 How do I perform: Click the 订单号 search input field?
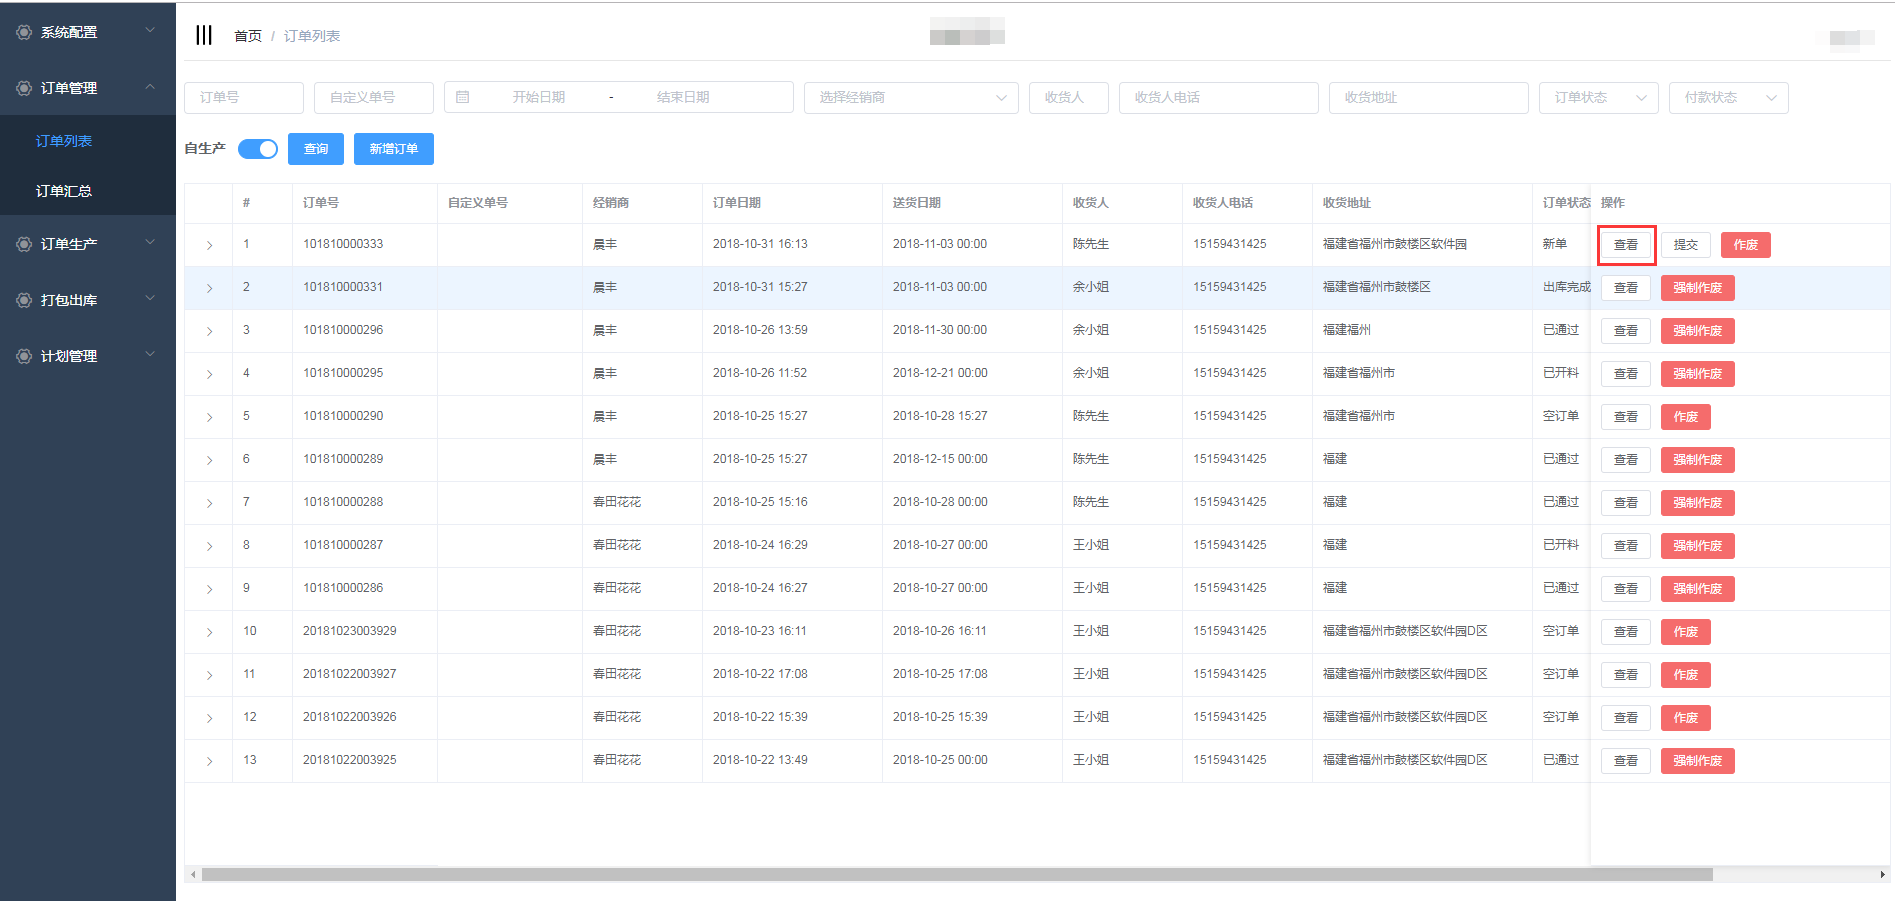[x=243, y=97]
